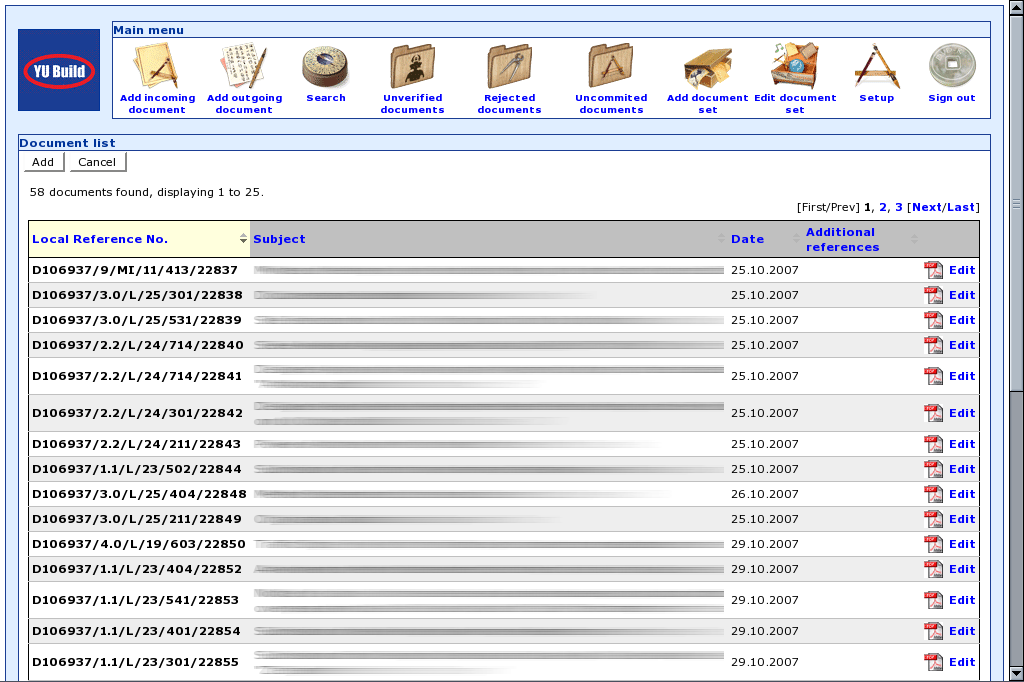This screenshot has height=682, width=1024.
Task: Sort the list by Local Reference No.
Action: coord(100,239)
